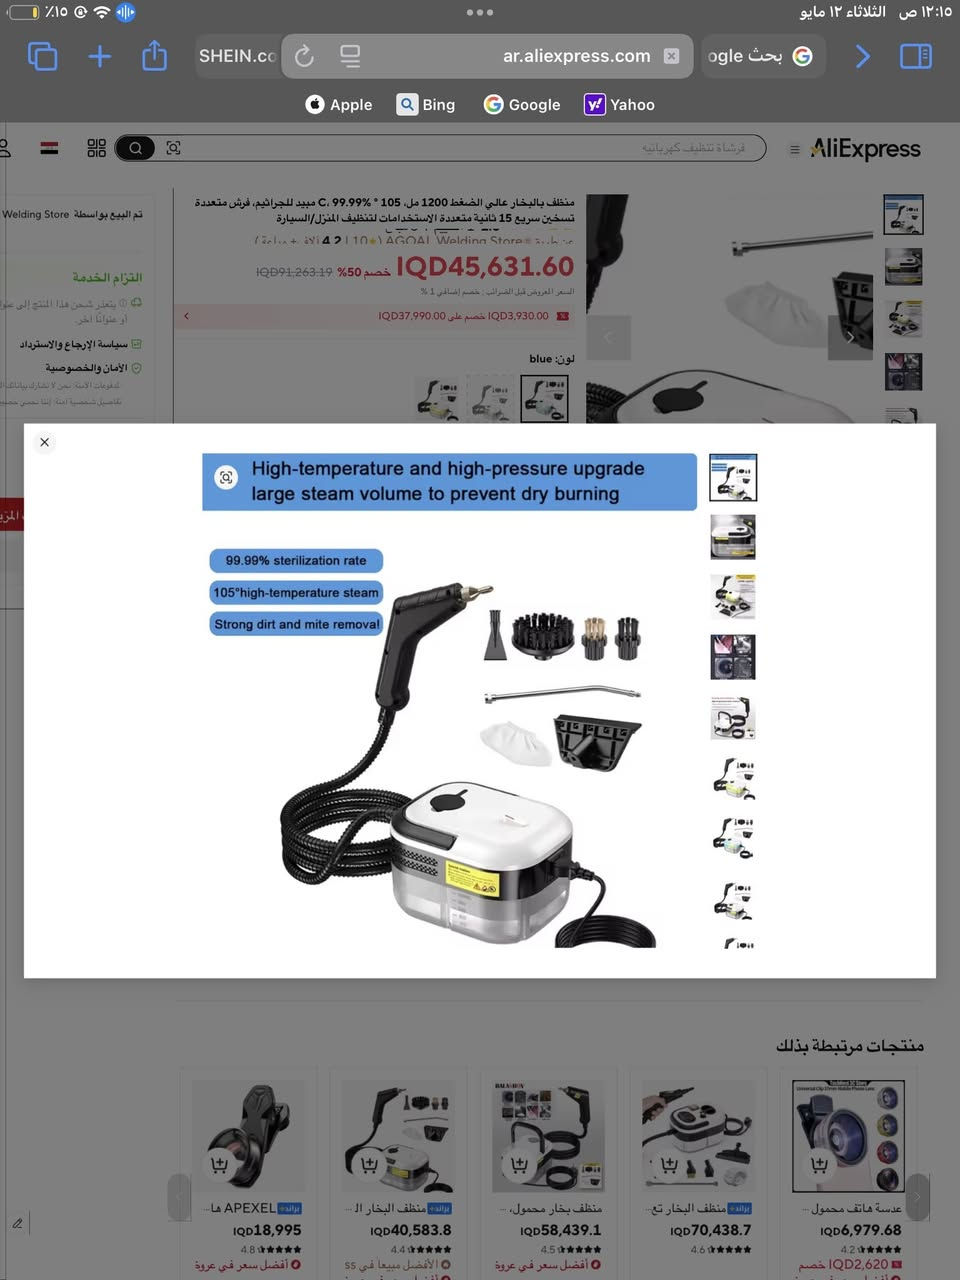Click the '99.99% sterilization rate' label
This screenshot has height=1280, width=960.
click(x=296, y=561)
